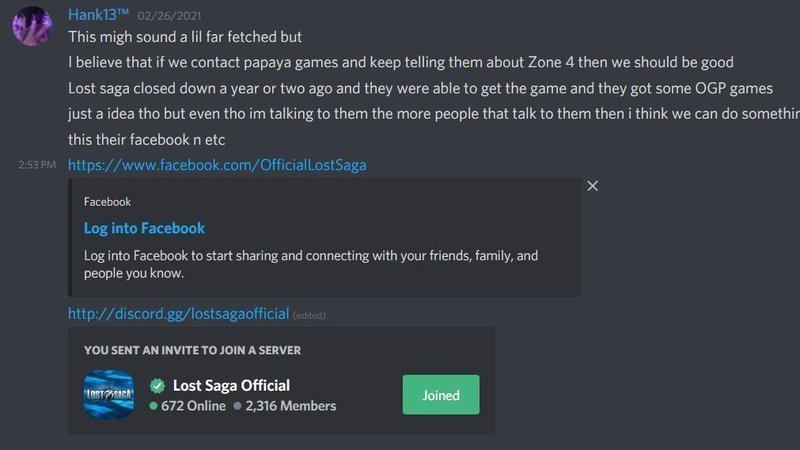Click the embed description about sharing and connecting
800x450 pixels.
point(310,264)
